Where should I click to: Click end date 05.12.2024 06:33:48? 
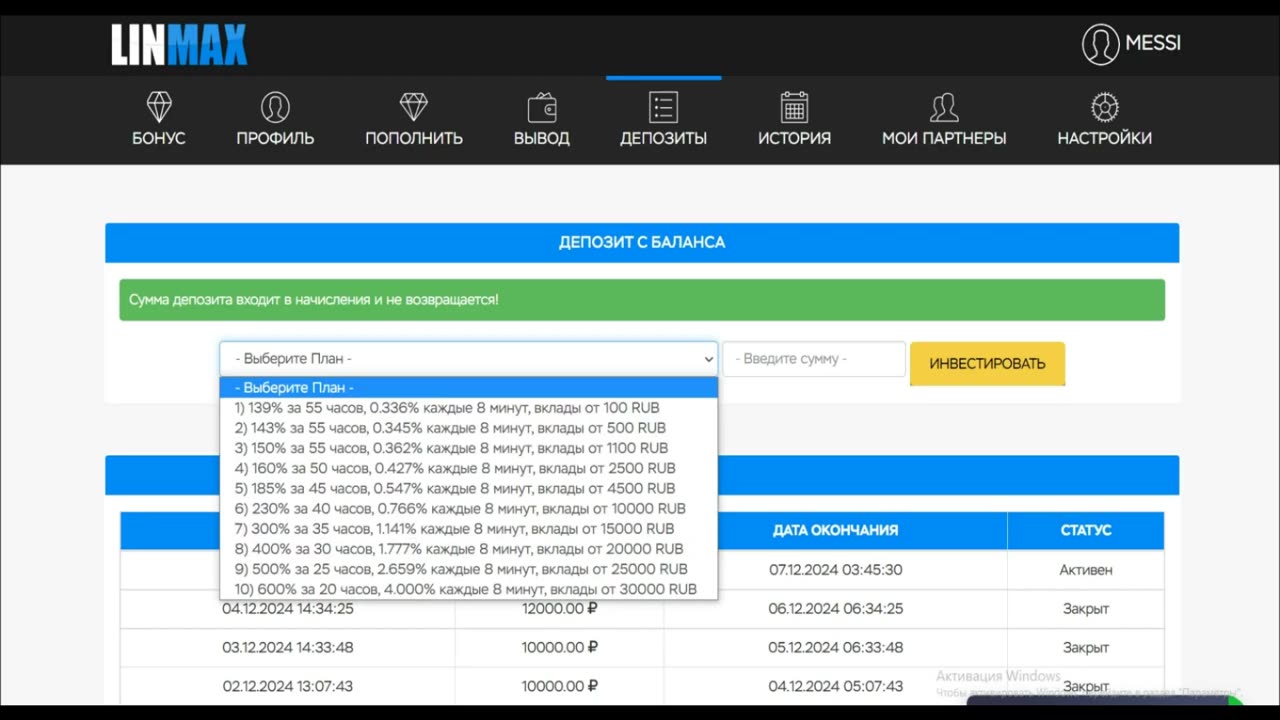pos(835,647)
